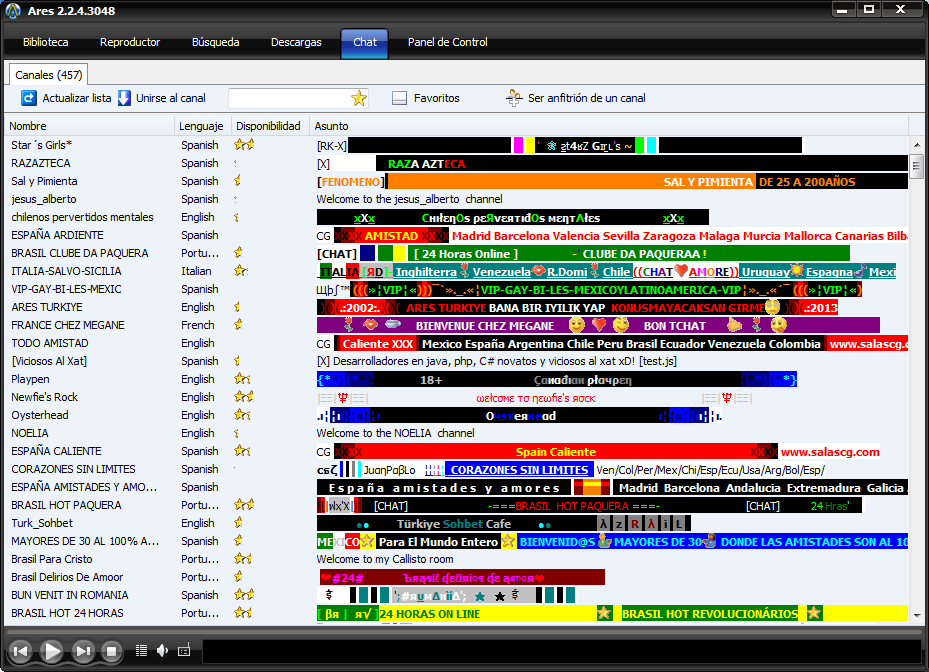Viewport: 929px width, 672px height.
Task: Click availability stars of BUN VENIT IN ROMANIA
Action: point(244,594)
